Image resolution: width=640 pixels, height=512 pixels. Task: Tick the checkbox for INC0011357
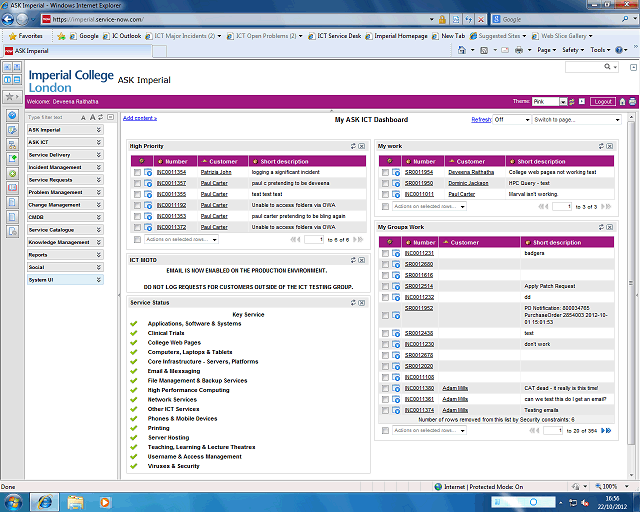pyautogui.click(x=137, y=183)
